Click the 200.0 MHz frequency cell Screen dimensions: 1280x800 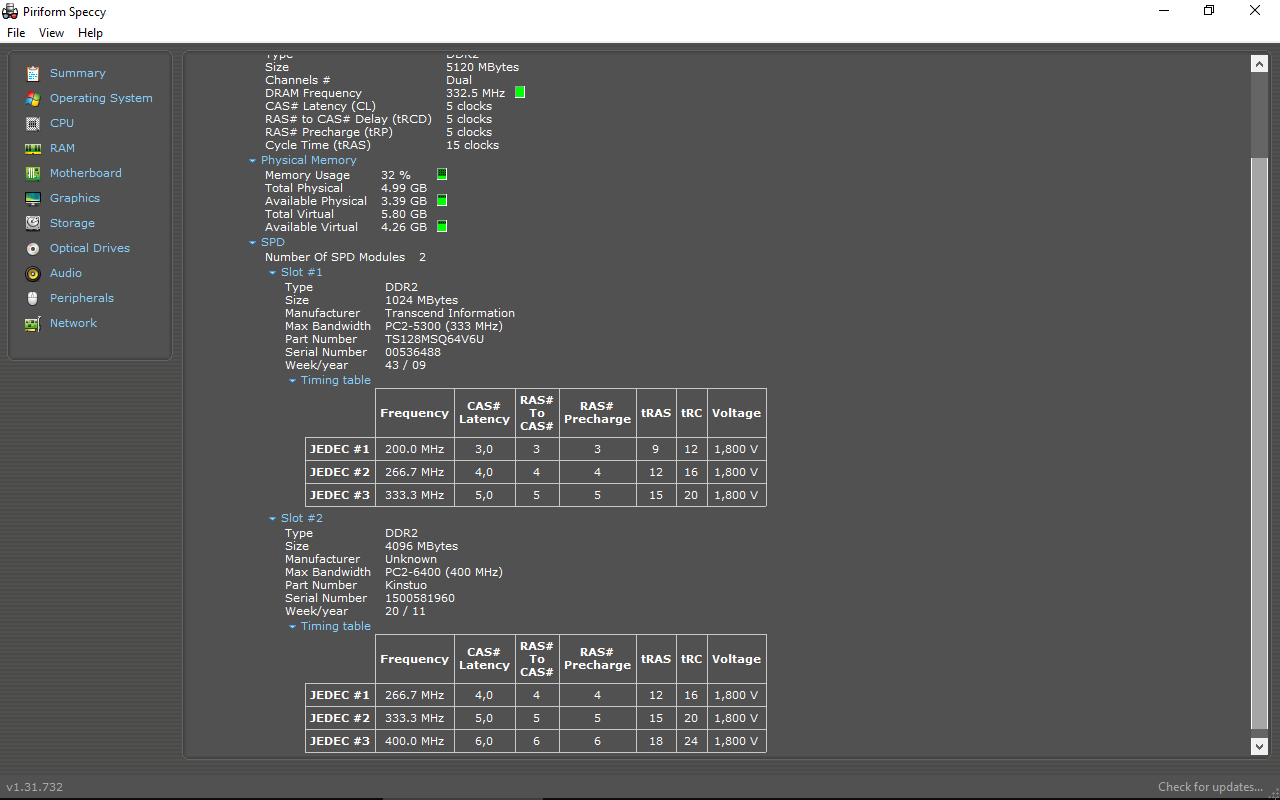pyautogui.click(x=415, y=449)
